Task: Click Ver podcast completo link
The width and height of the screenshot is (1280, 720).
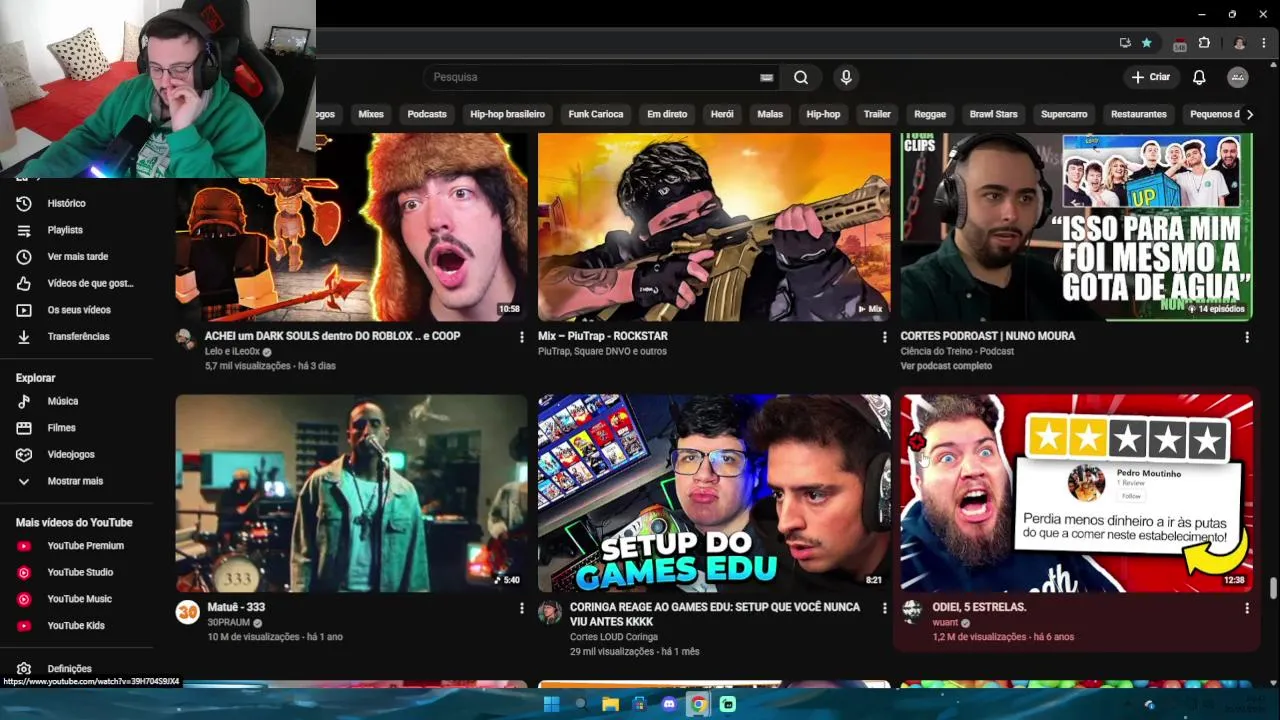Action: [x=946, y=366]
